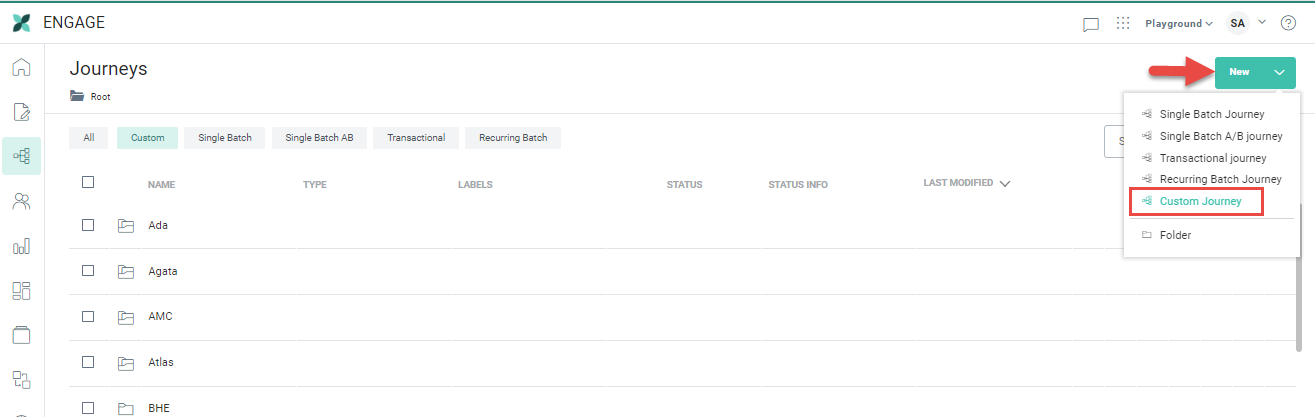Image resolution: width=1315 pixels, height=417 pixels.
Task: Check the select-all checkbox in table header
Action: tap(88, 182)
